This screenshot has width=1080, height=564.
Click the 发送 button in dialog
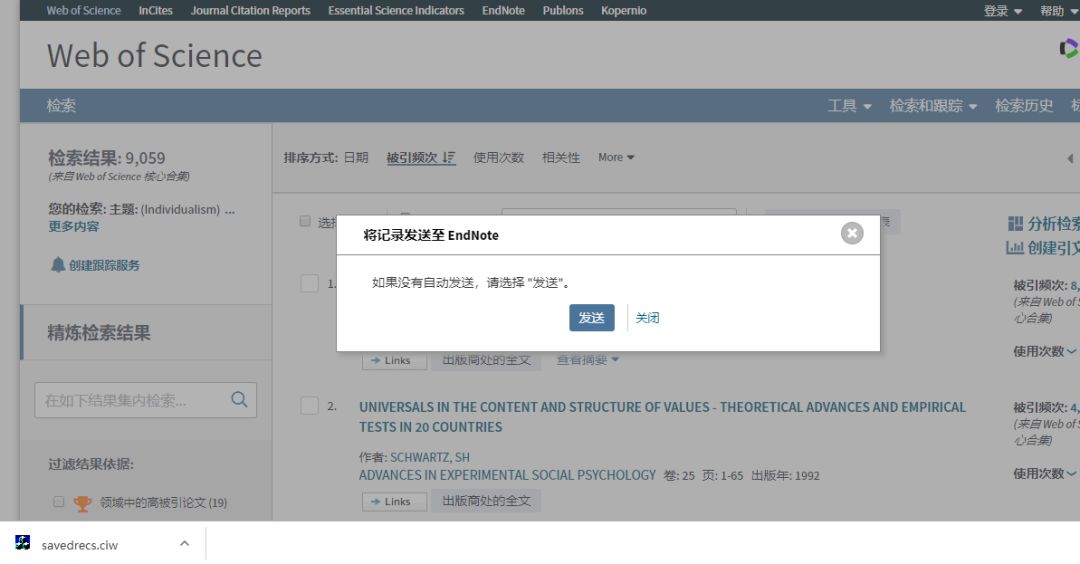point(592,317)
